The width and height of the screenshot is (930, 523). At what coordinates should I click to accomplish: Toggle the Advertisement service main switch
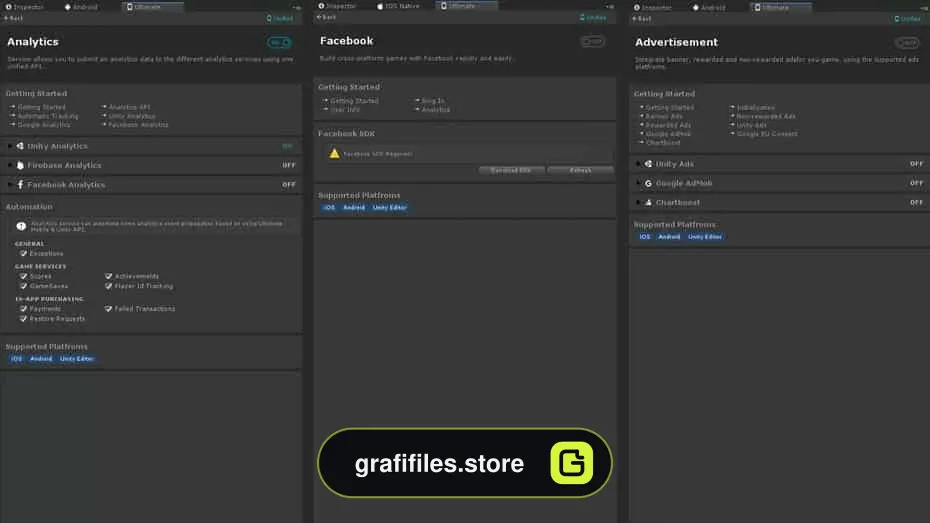click(x=907, y=43)
